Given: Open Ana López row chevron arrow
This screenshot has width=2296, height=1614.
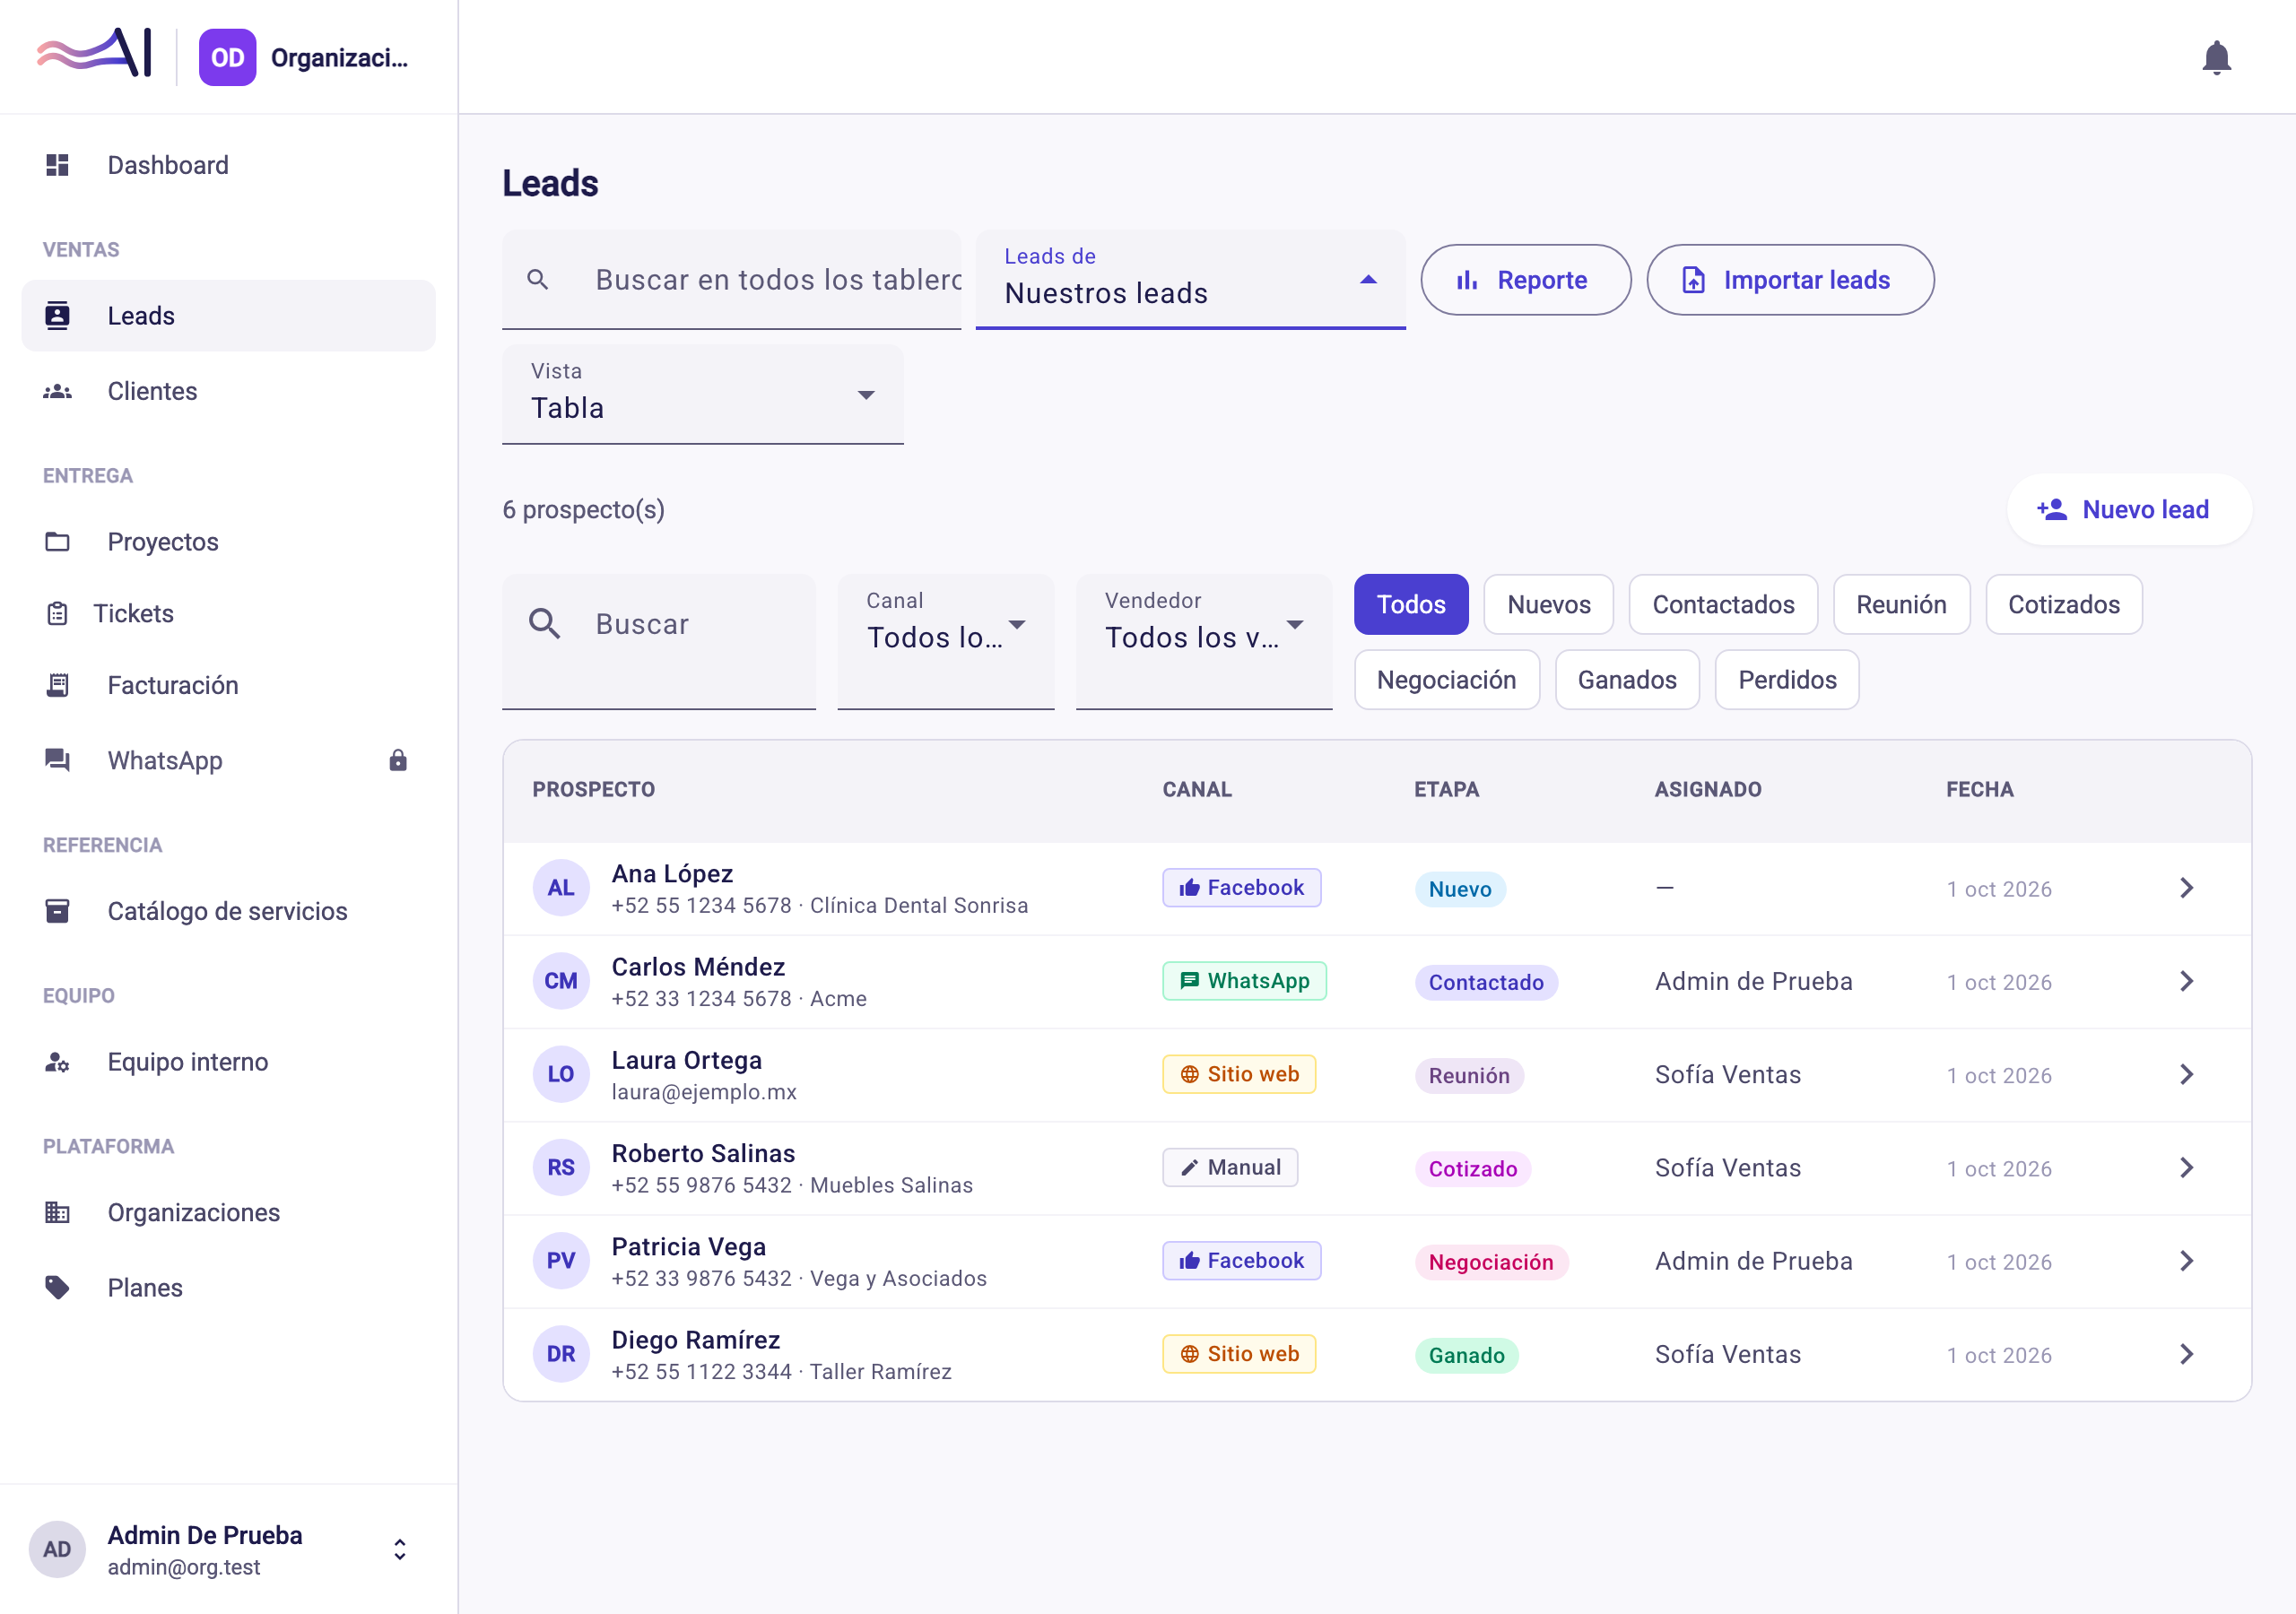Looking at the screenshot, I should click(2186, 888).
